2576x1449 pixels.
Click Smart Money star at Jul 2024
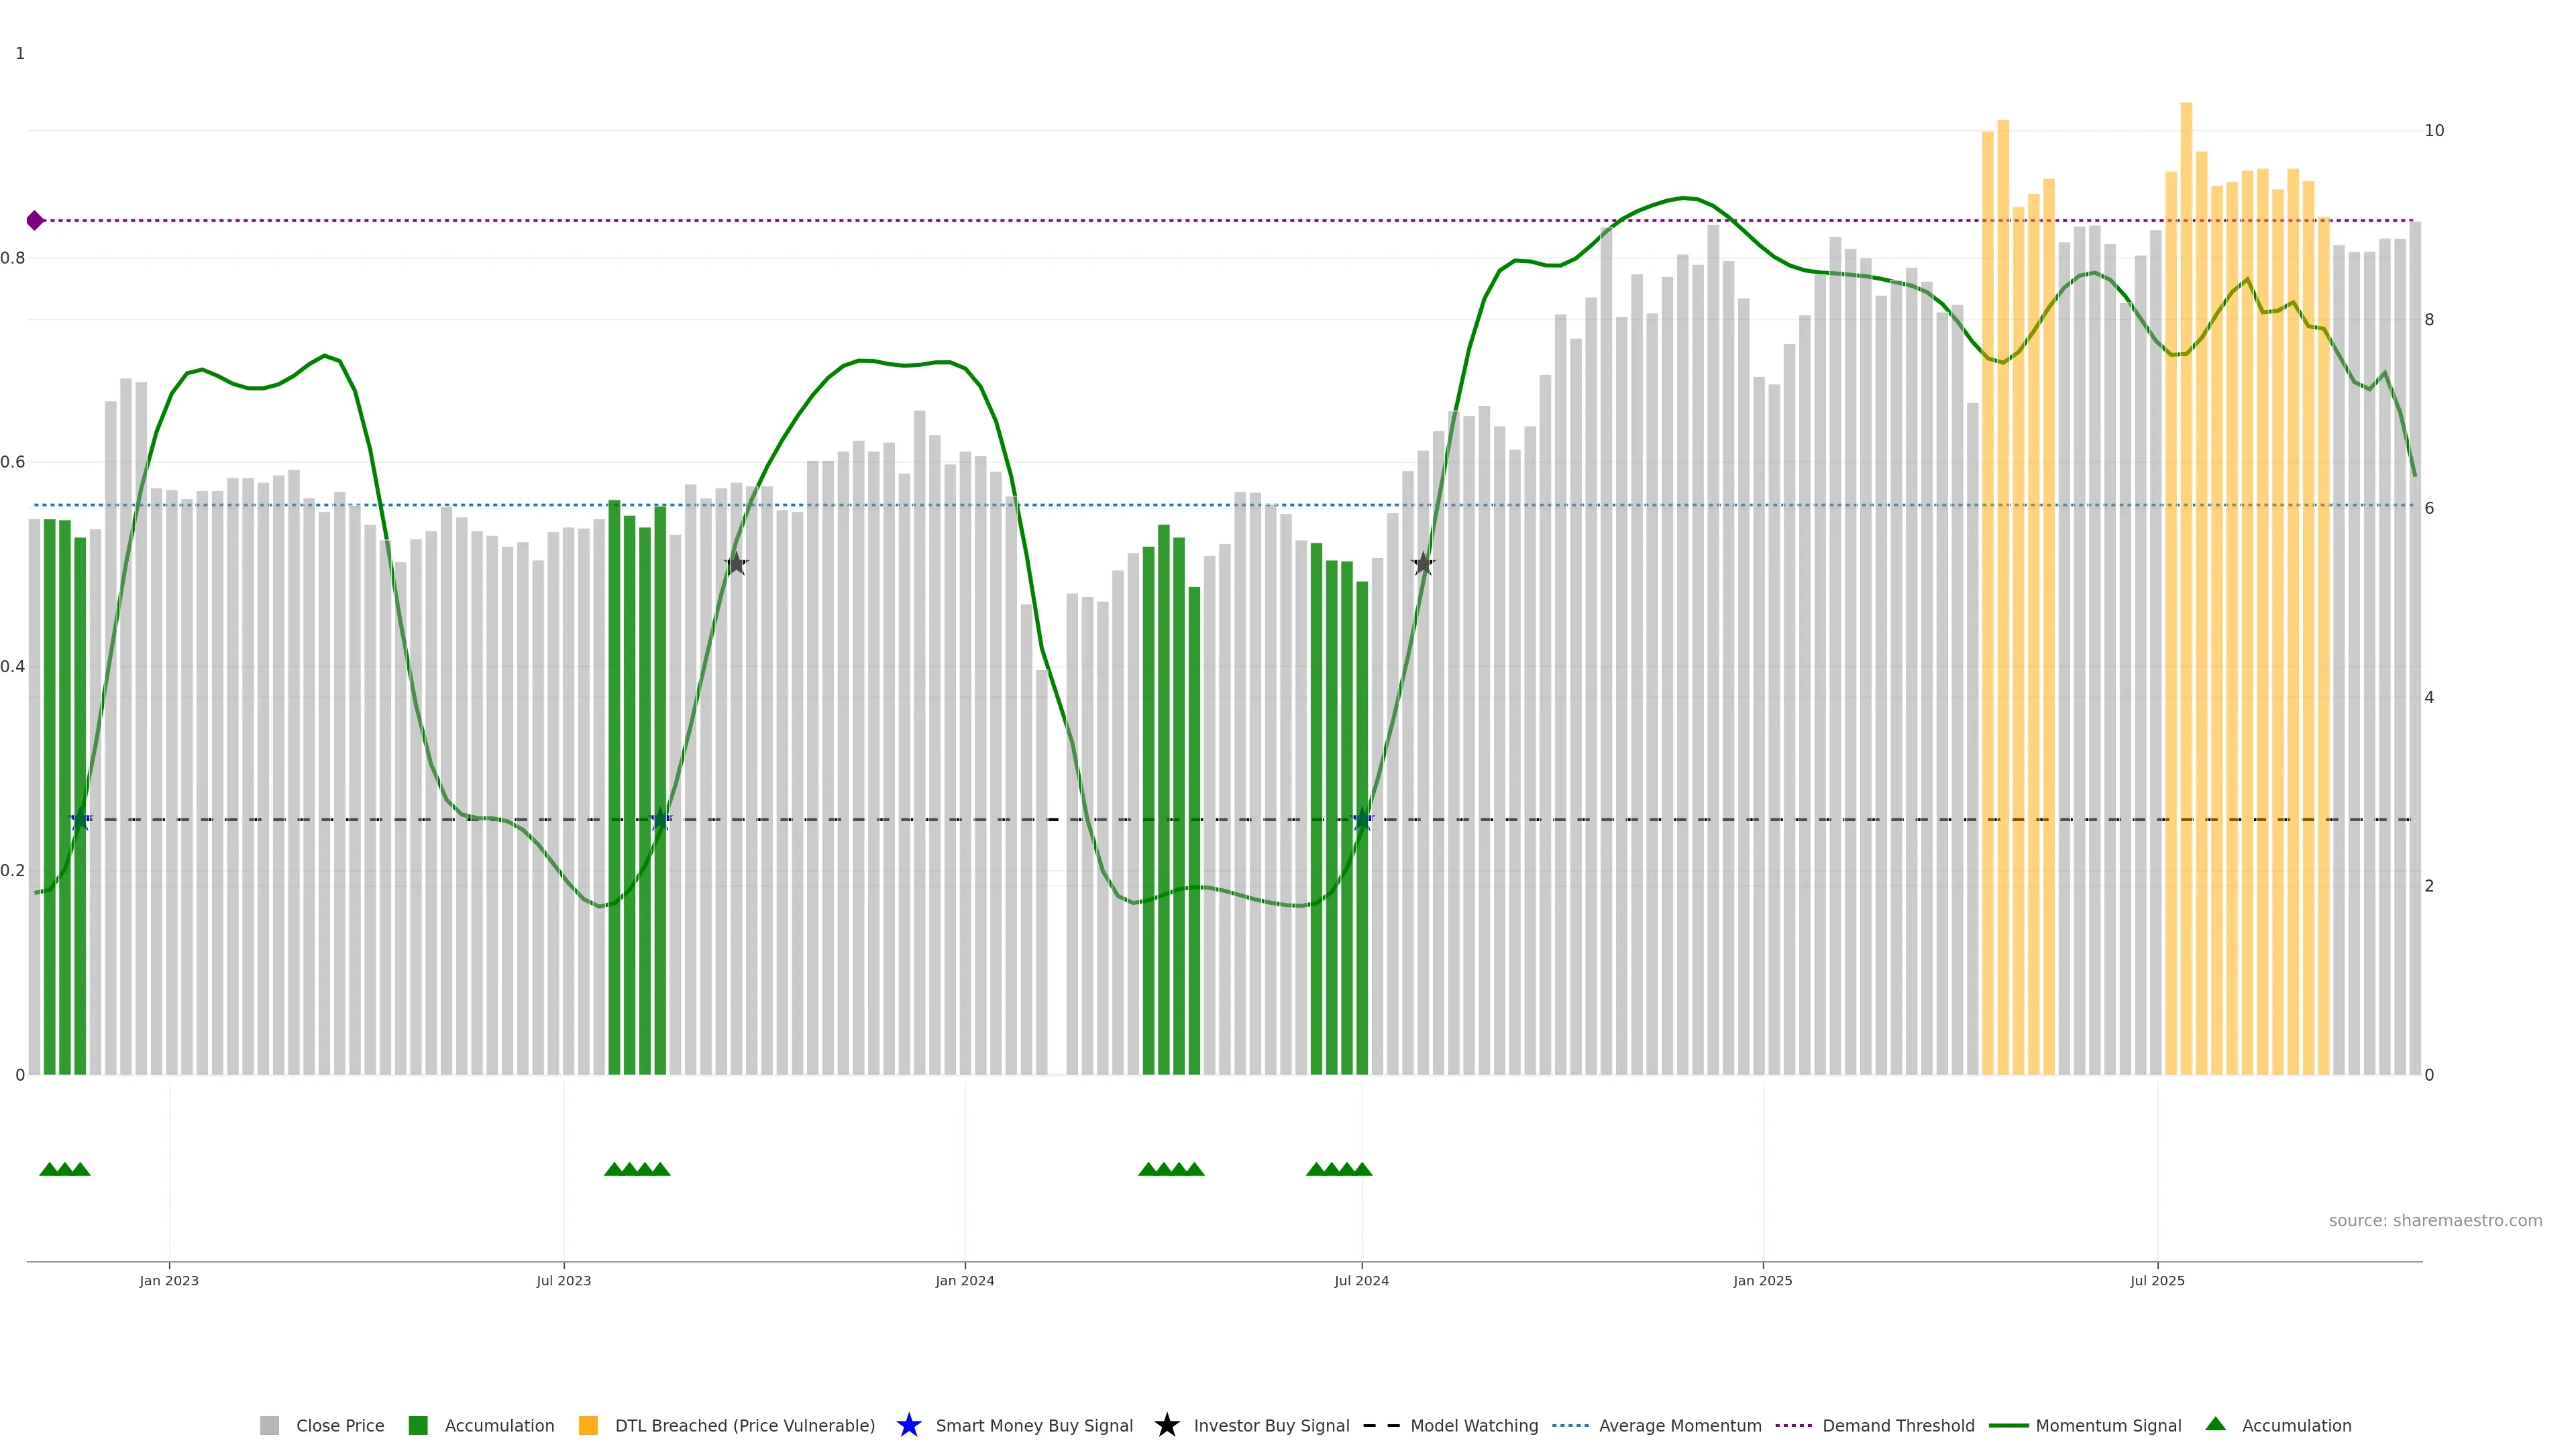(x=1362, y=819)
